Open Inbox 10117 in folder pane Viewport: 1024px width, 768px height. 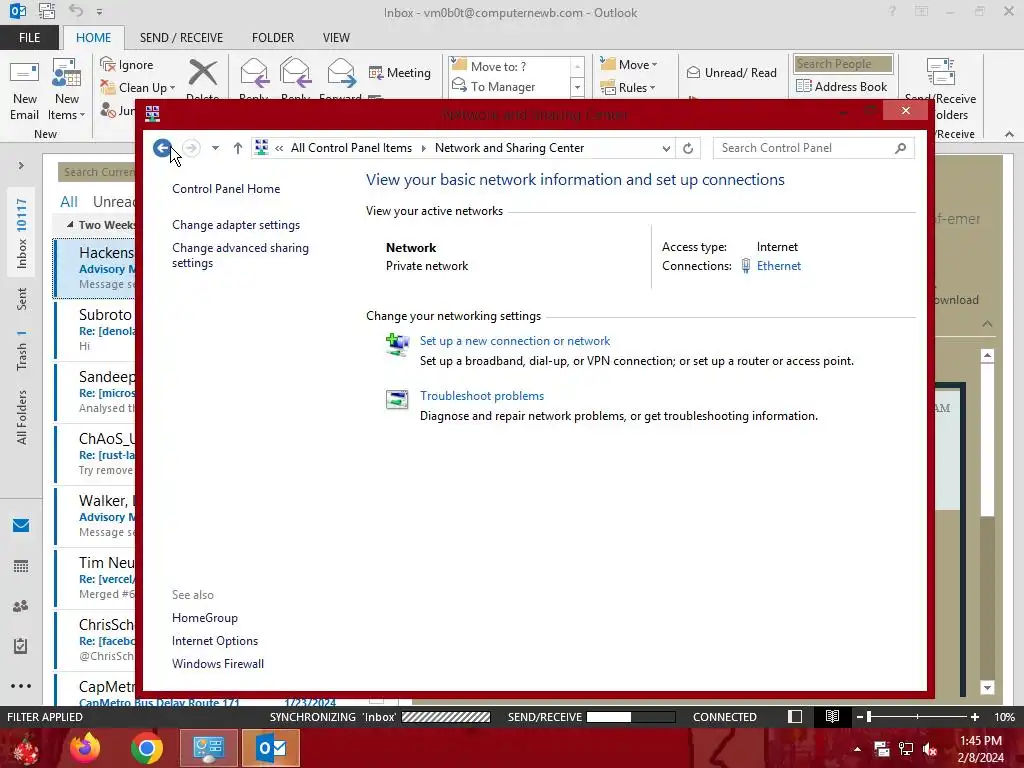pyautogui.click(x=22, y=233)
